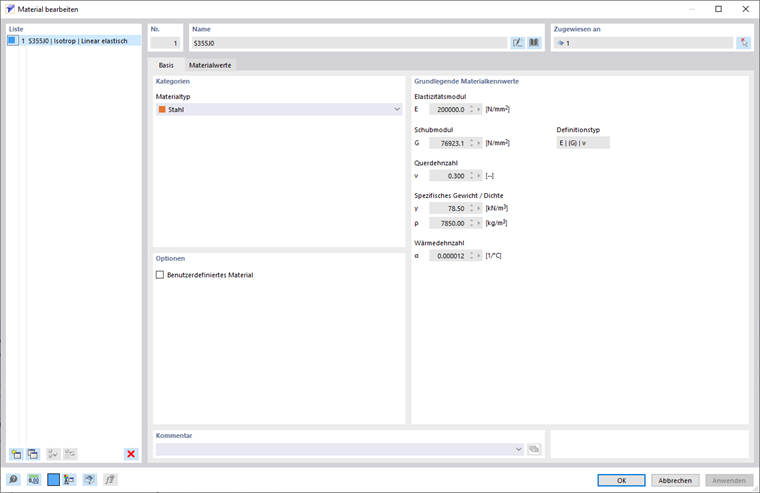
Task: Click the Optionen heading
Action: 170,258
